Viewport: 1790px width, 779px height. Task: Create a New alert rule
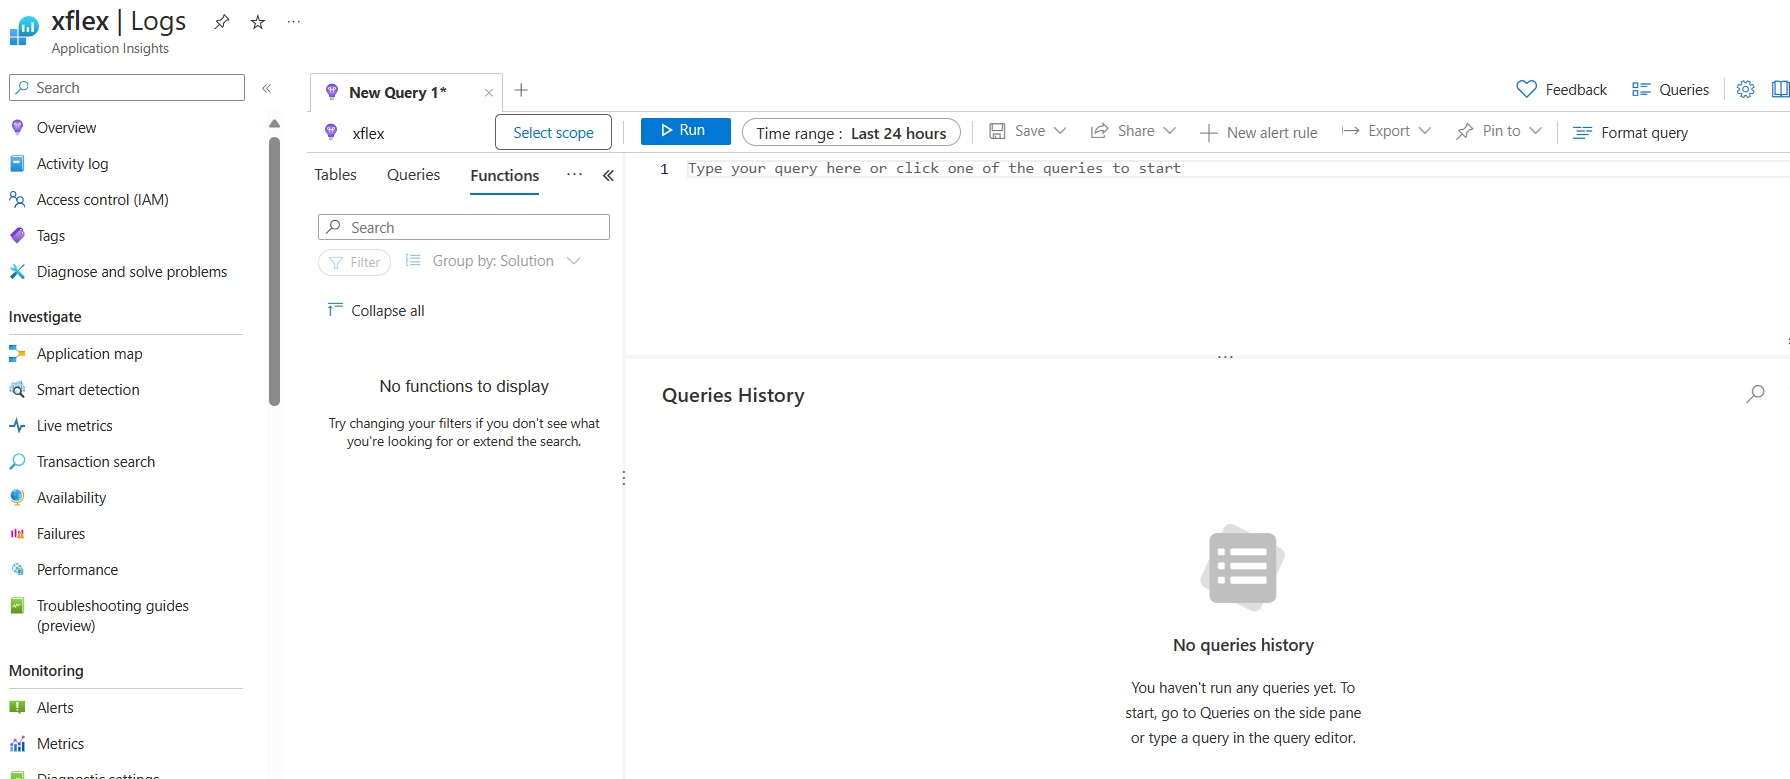coord(1259,132)
